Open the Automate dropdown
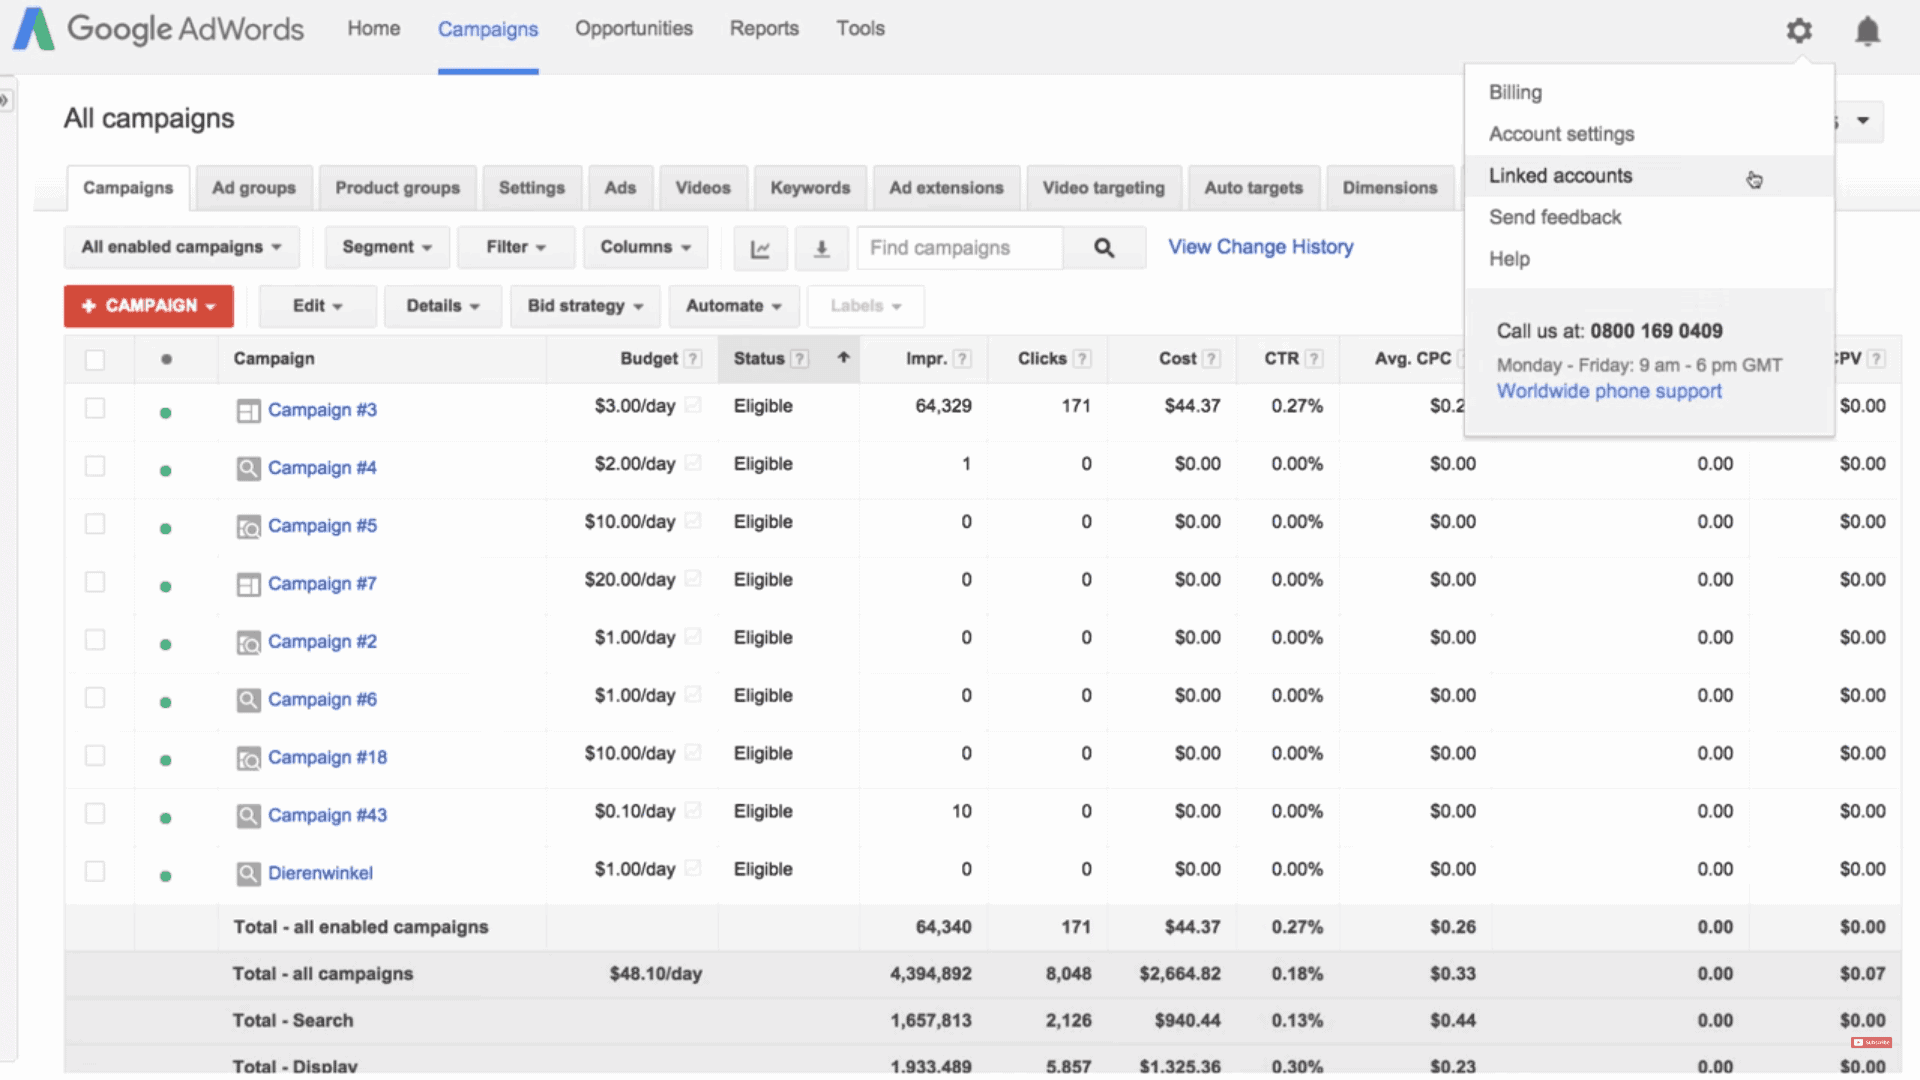 [734, 306]
